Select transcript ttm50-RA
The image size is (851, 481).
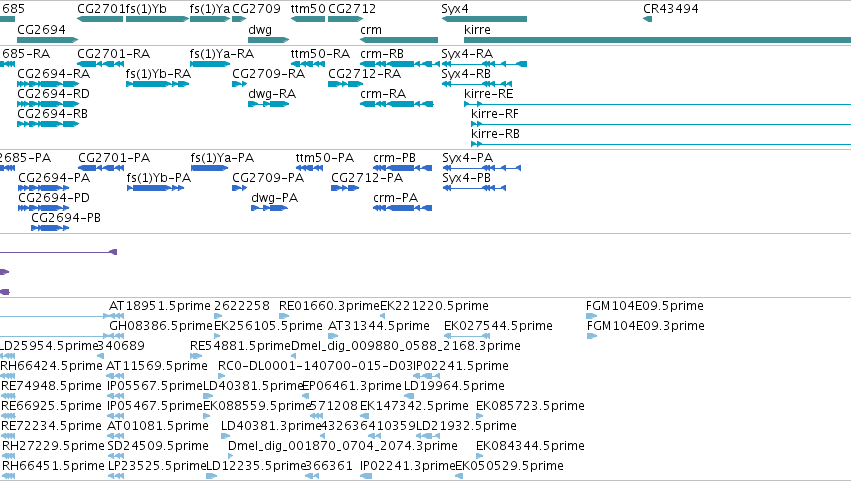[308, 64]
